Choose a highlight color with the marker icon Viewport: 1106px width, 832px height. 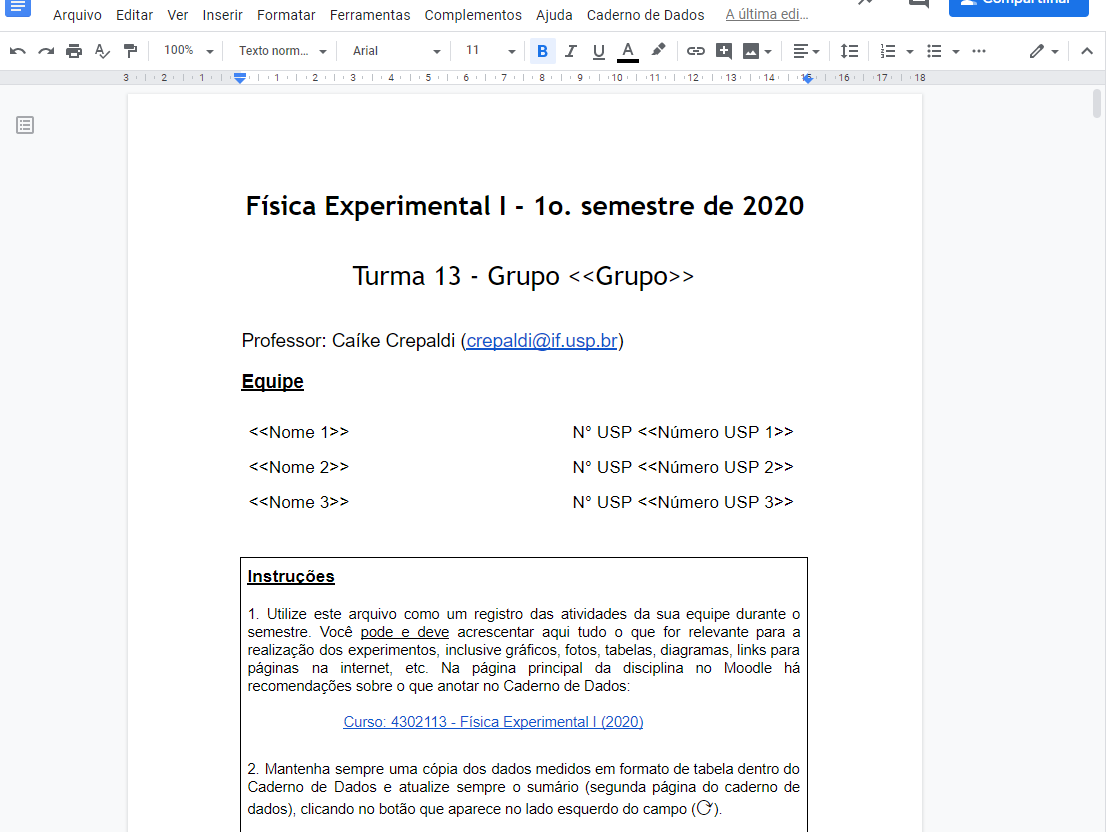pos(658,51)
